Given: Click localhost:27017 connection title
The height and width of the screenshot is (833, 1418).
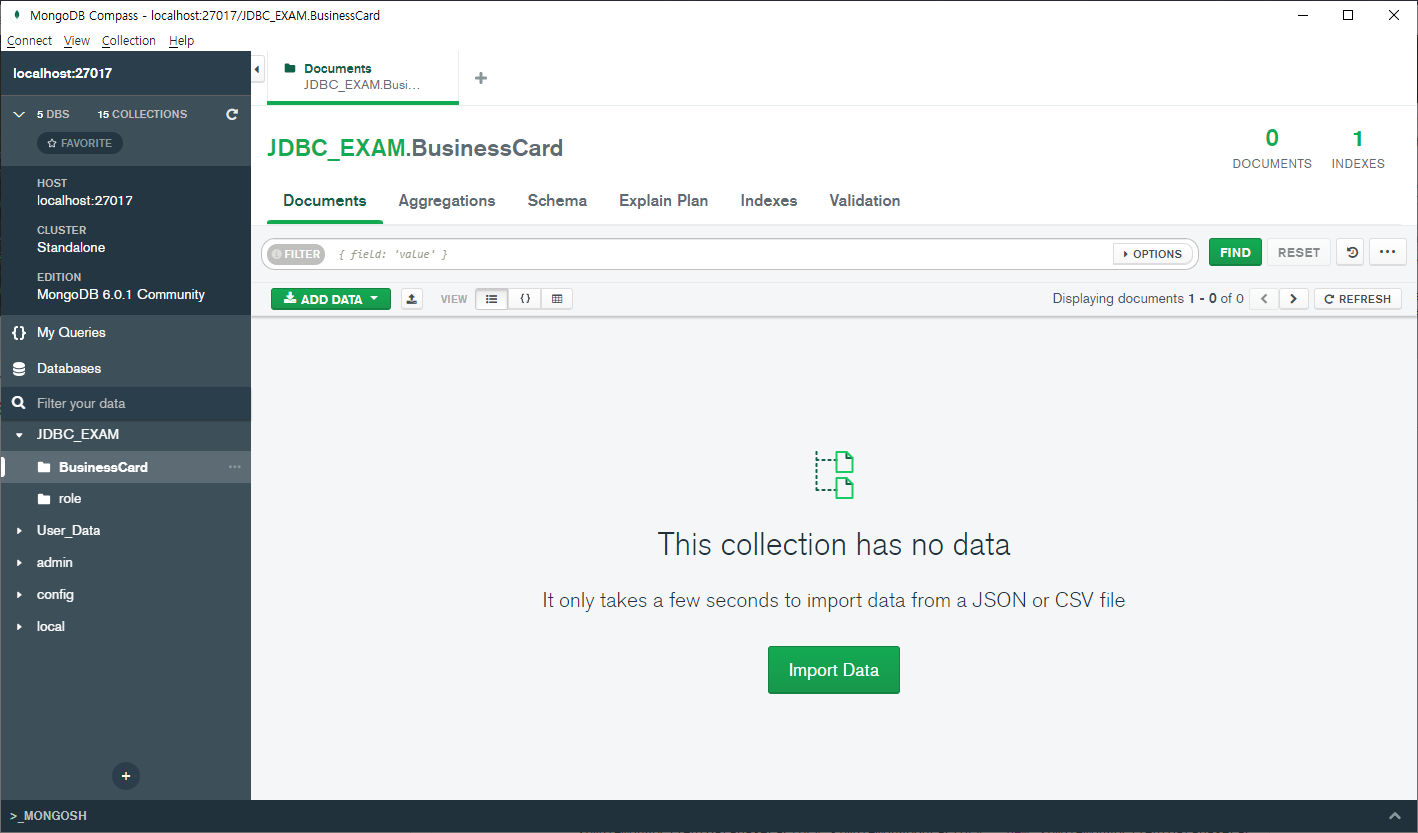Looking at the screenshot, I should coord(62,74).
